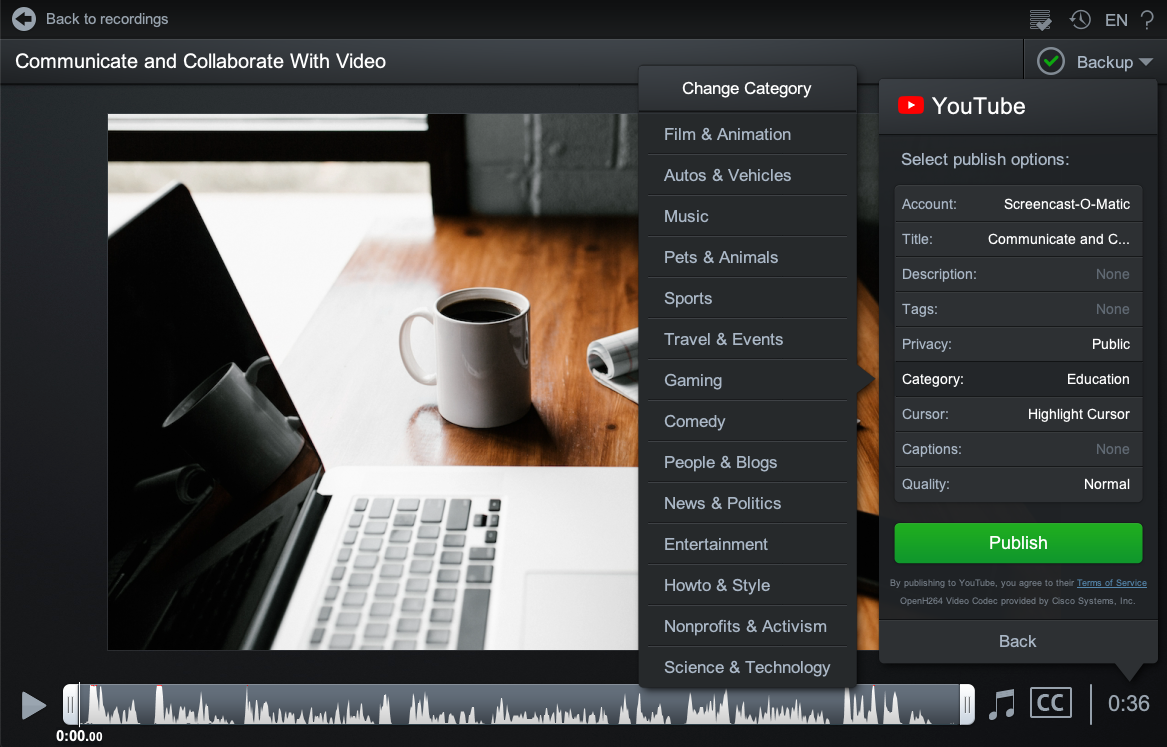This screenshot has height=747, width=1167.
Task: Click the background music note icon
Action: click(x=1002, y=704)
